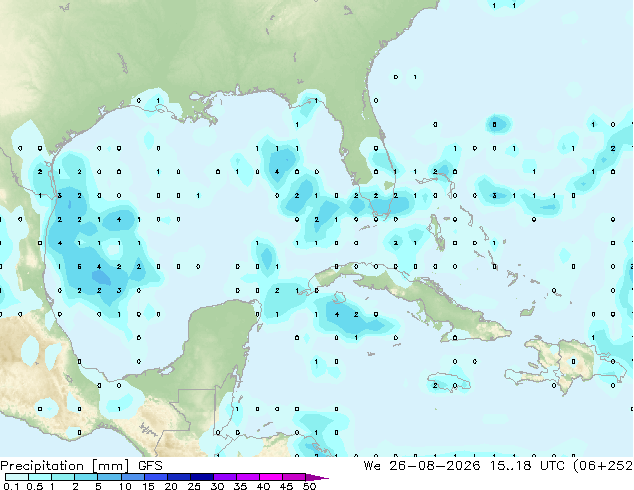The image size is (634, 490).
Task: Click the '0.5' legend scale label
Action: point(35,486)
